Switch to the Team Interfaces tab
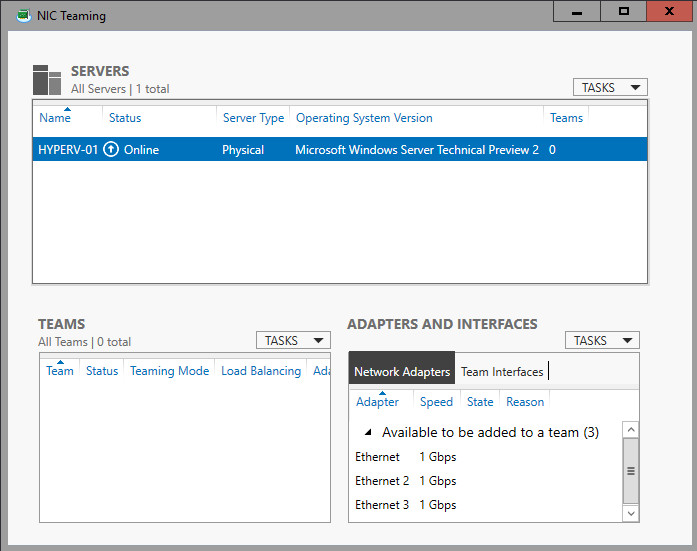Screen dimensions: 697x551 502,372
